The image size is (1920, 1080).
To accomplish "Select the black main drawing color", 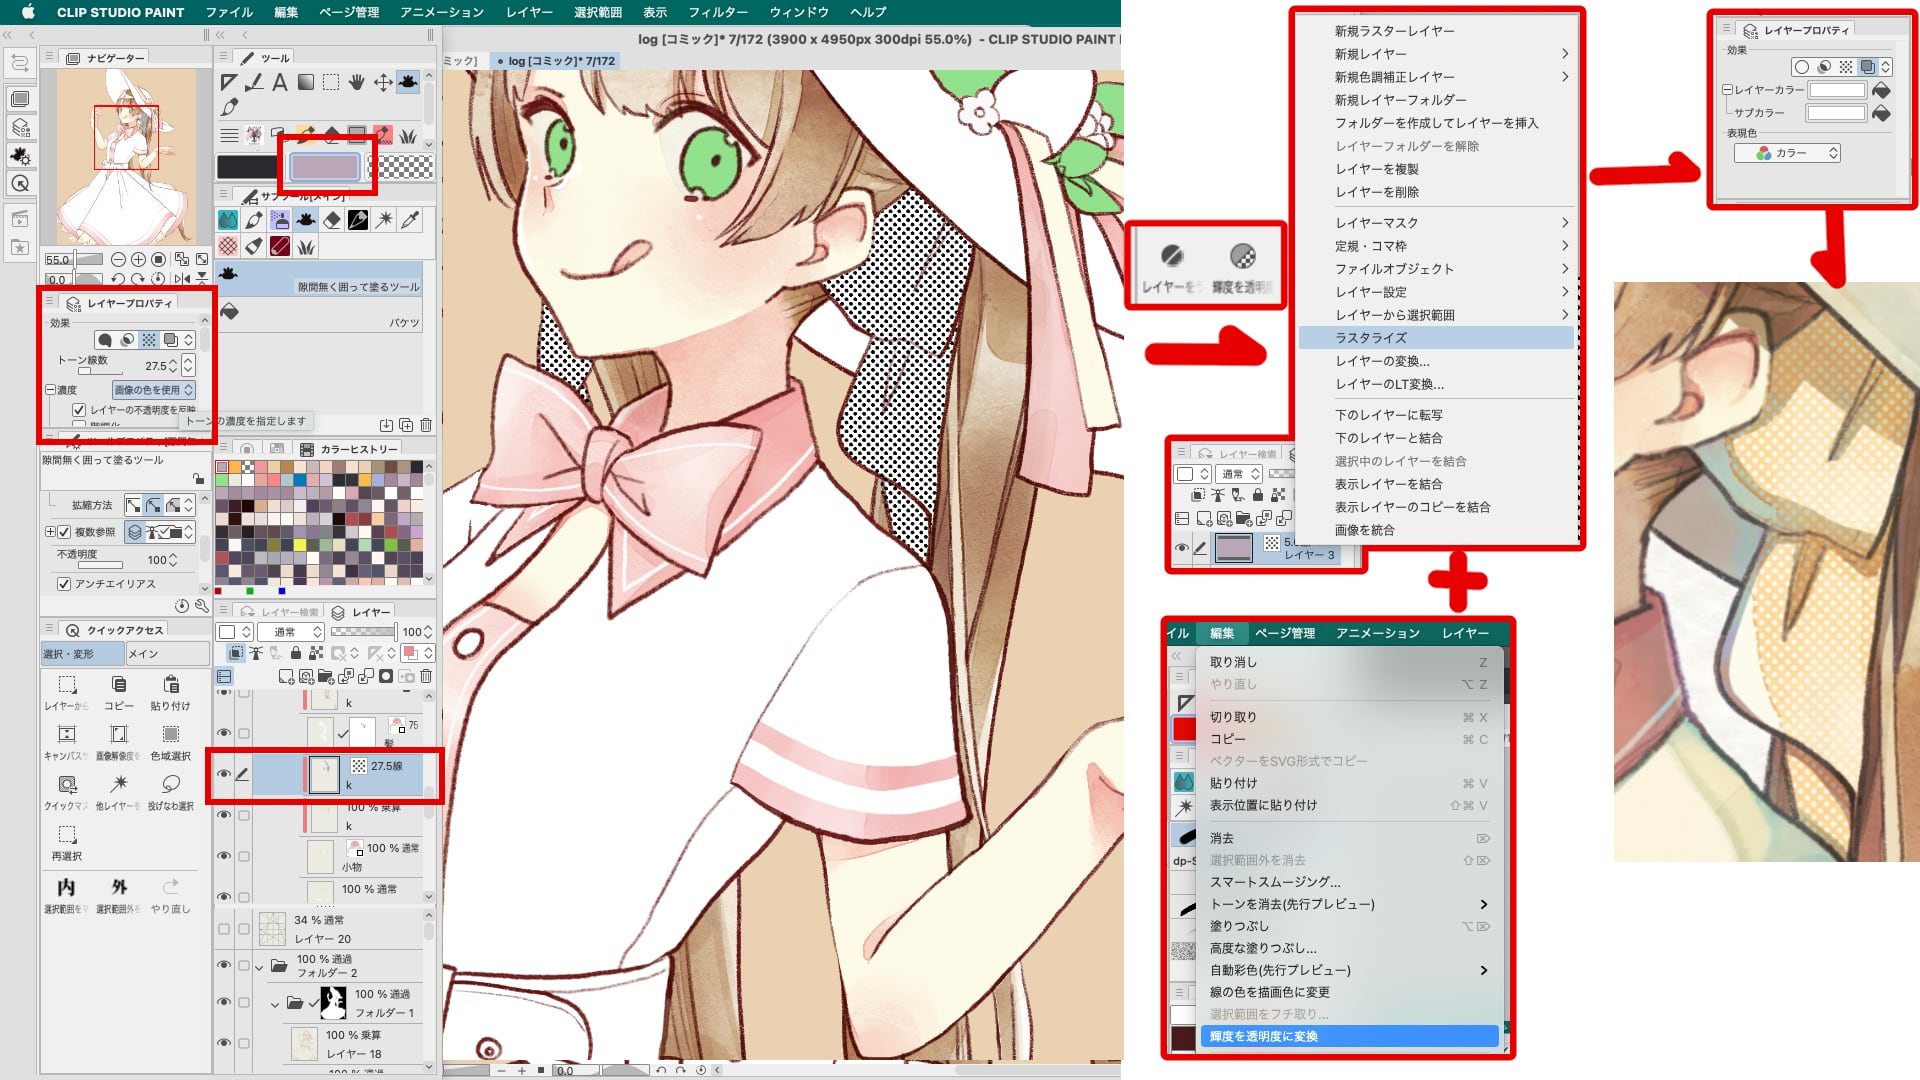I will pyautogui.click(x=247, y=167).
